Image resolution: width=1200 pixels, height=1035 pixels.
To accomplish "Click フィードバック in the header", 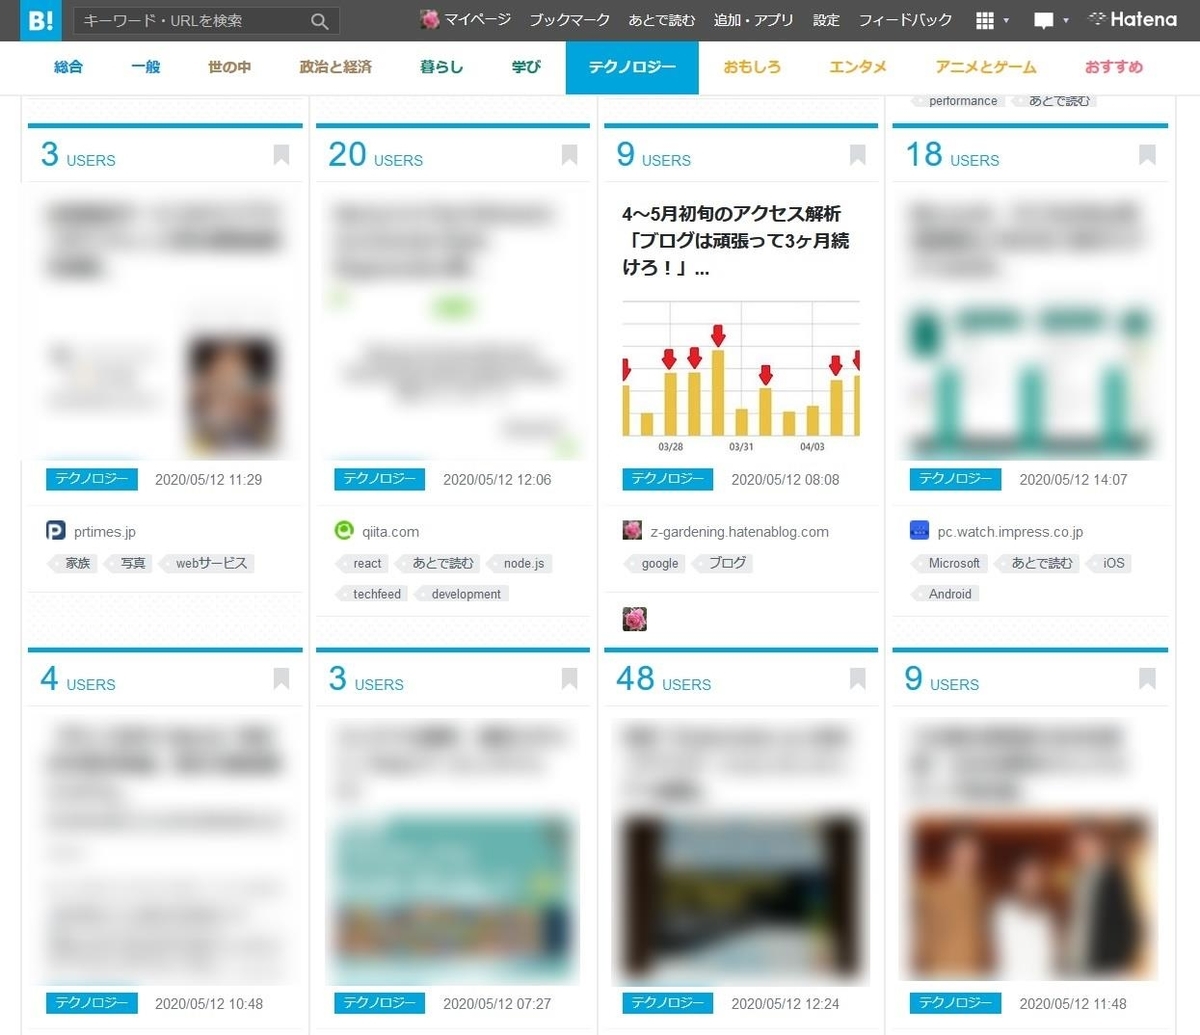I will point(905,20).
